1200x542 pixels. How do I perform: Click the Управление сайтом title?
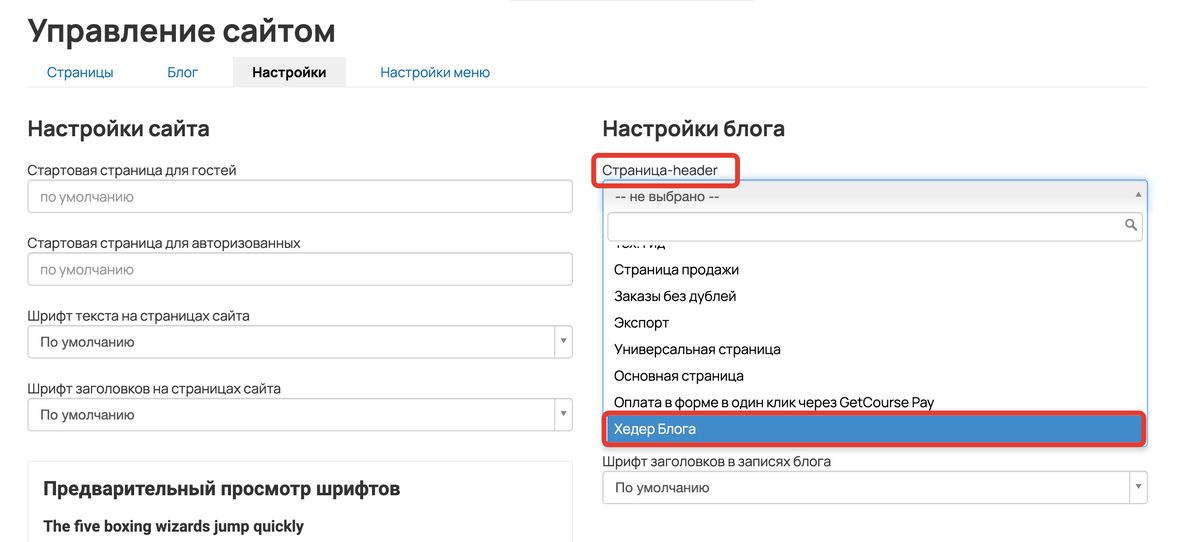pos(181,31)
